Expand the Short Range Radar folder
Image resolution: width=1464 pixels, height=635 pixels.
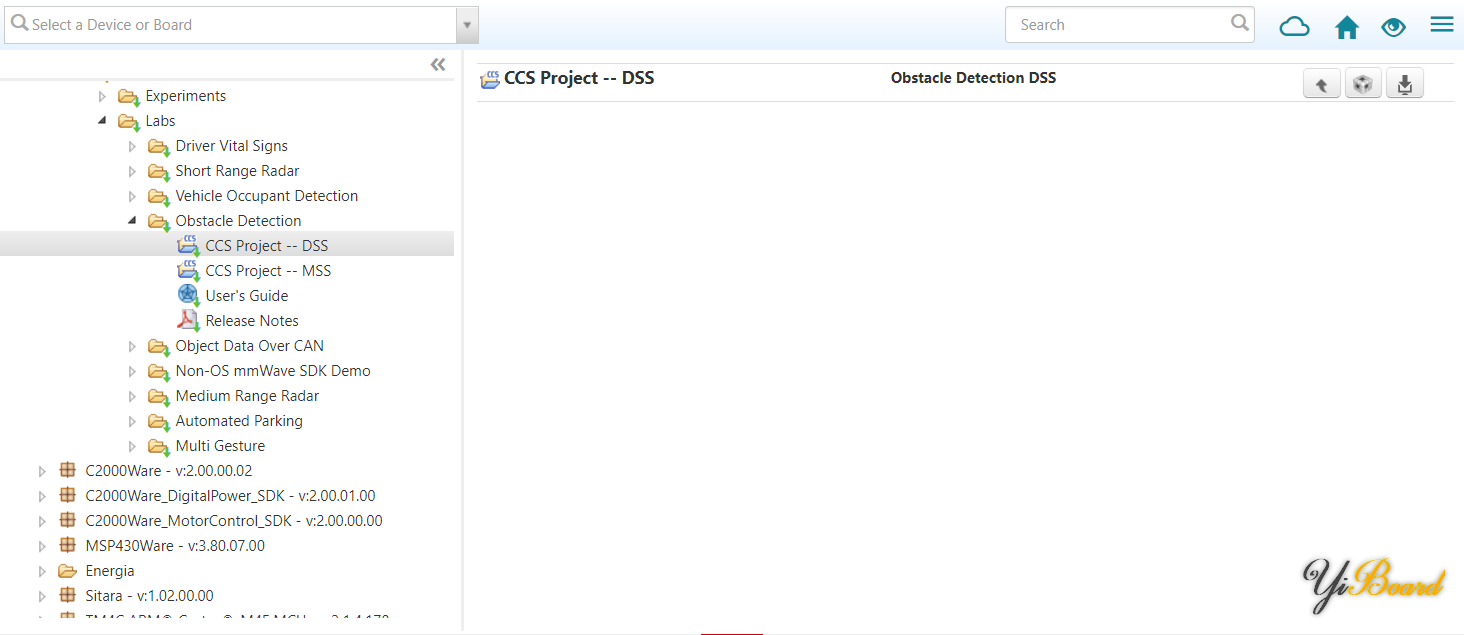132,171
